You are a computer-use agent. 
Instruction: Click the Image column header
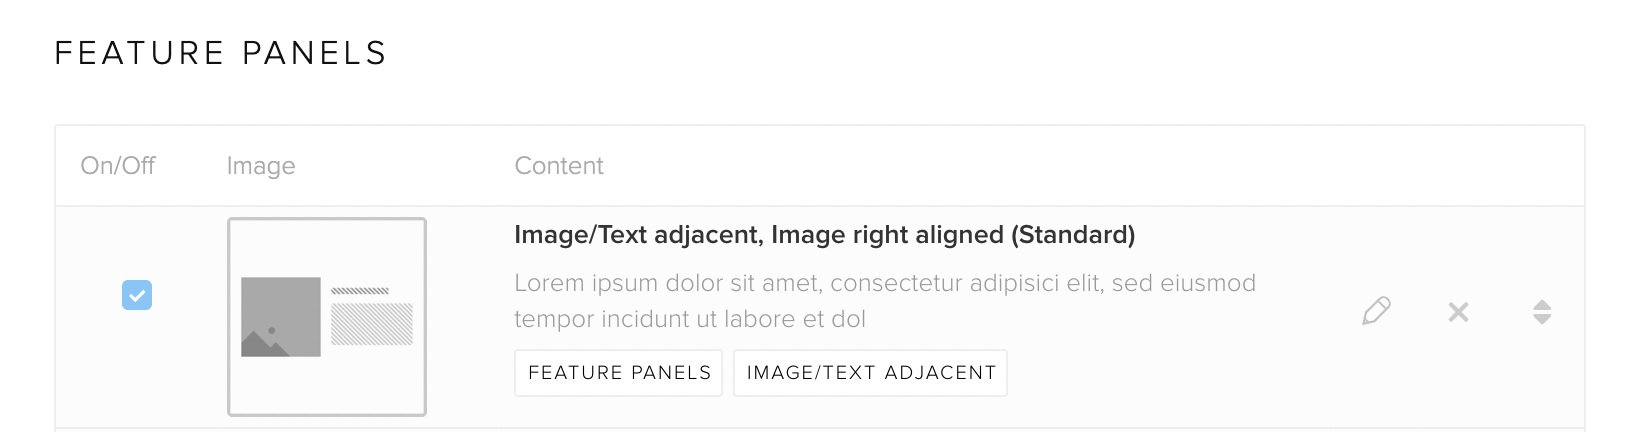coord(261,166)
